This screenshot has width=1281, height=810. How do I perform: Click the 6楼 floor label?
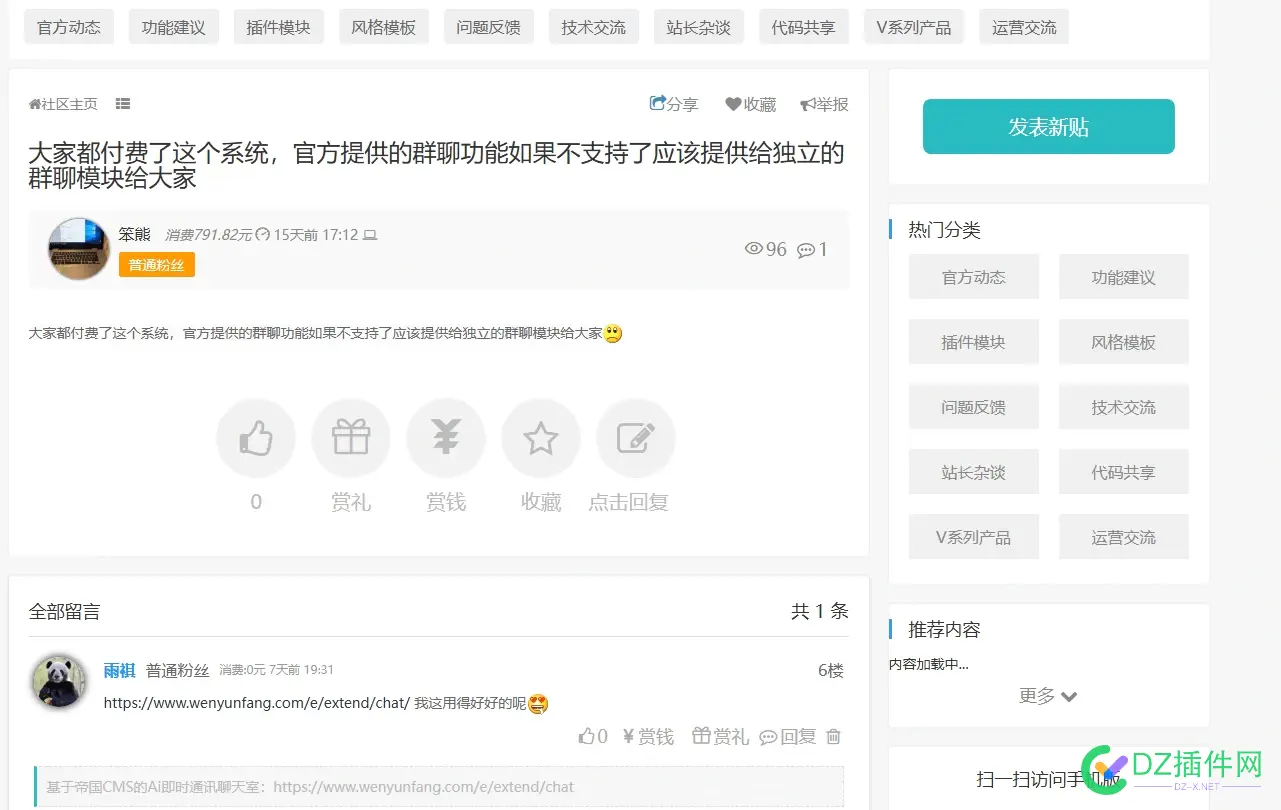click(x=831, y=670)
